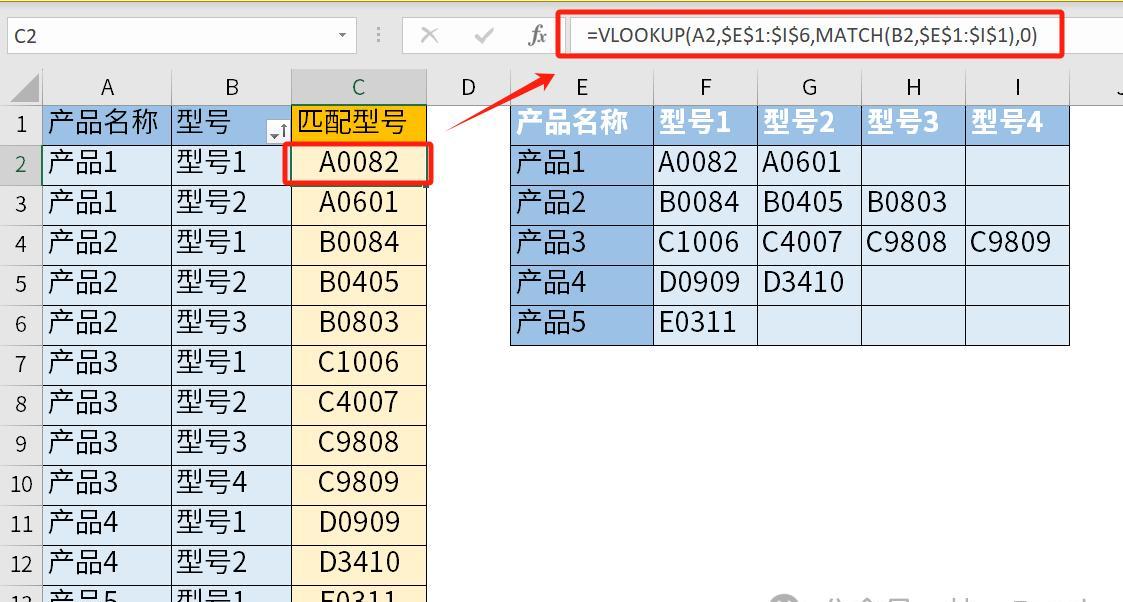Select column B header

[x=232, y=87]
